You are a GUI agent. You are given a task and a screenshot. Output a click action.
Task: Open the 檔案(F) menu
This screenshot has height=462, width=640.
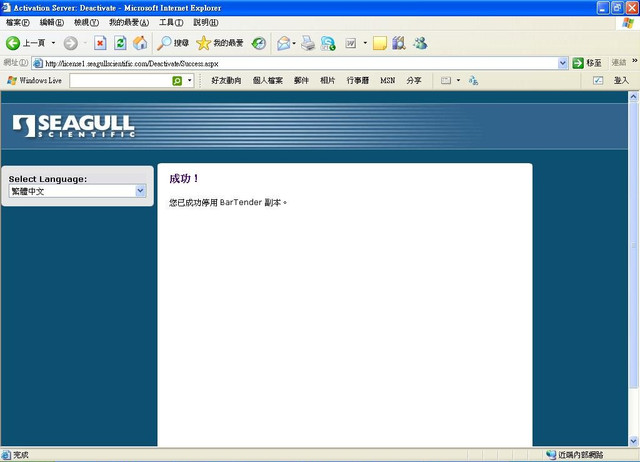click(18, 22)
